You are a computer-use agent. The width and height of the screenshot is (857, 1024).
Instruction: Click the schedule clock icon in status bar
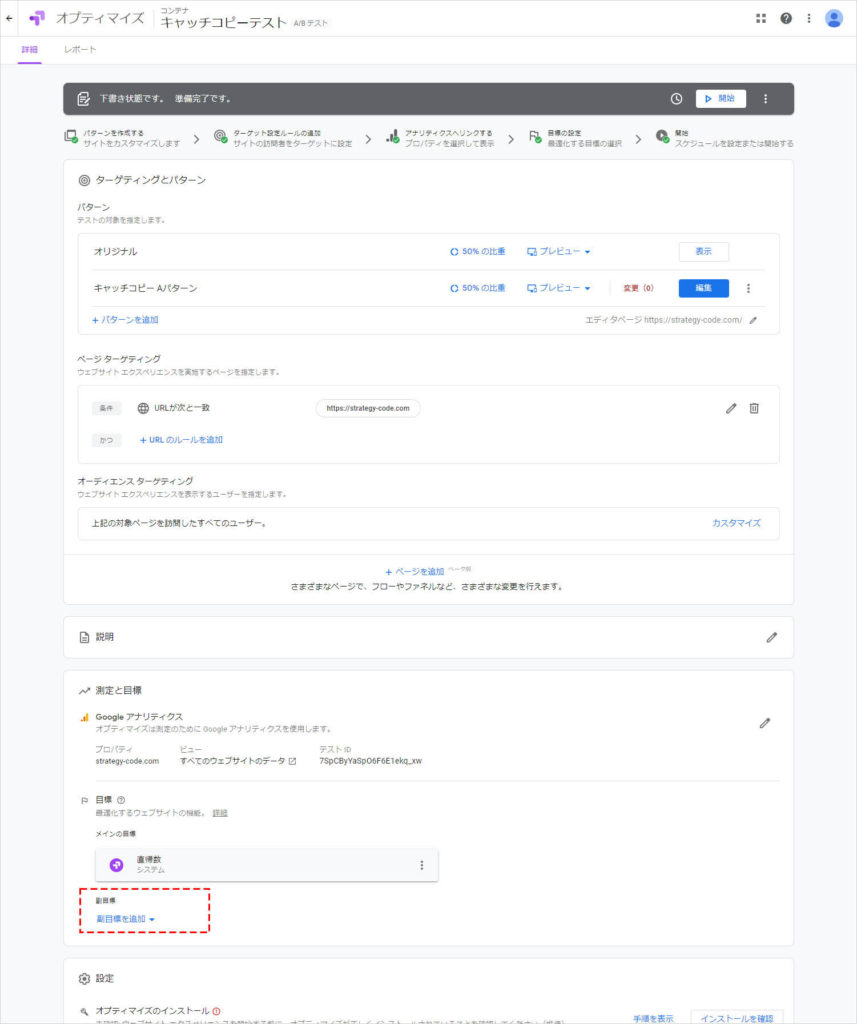pyautogui.click(x=677, y=99)
